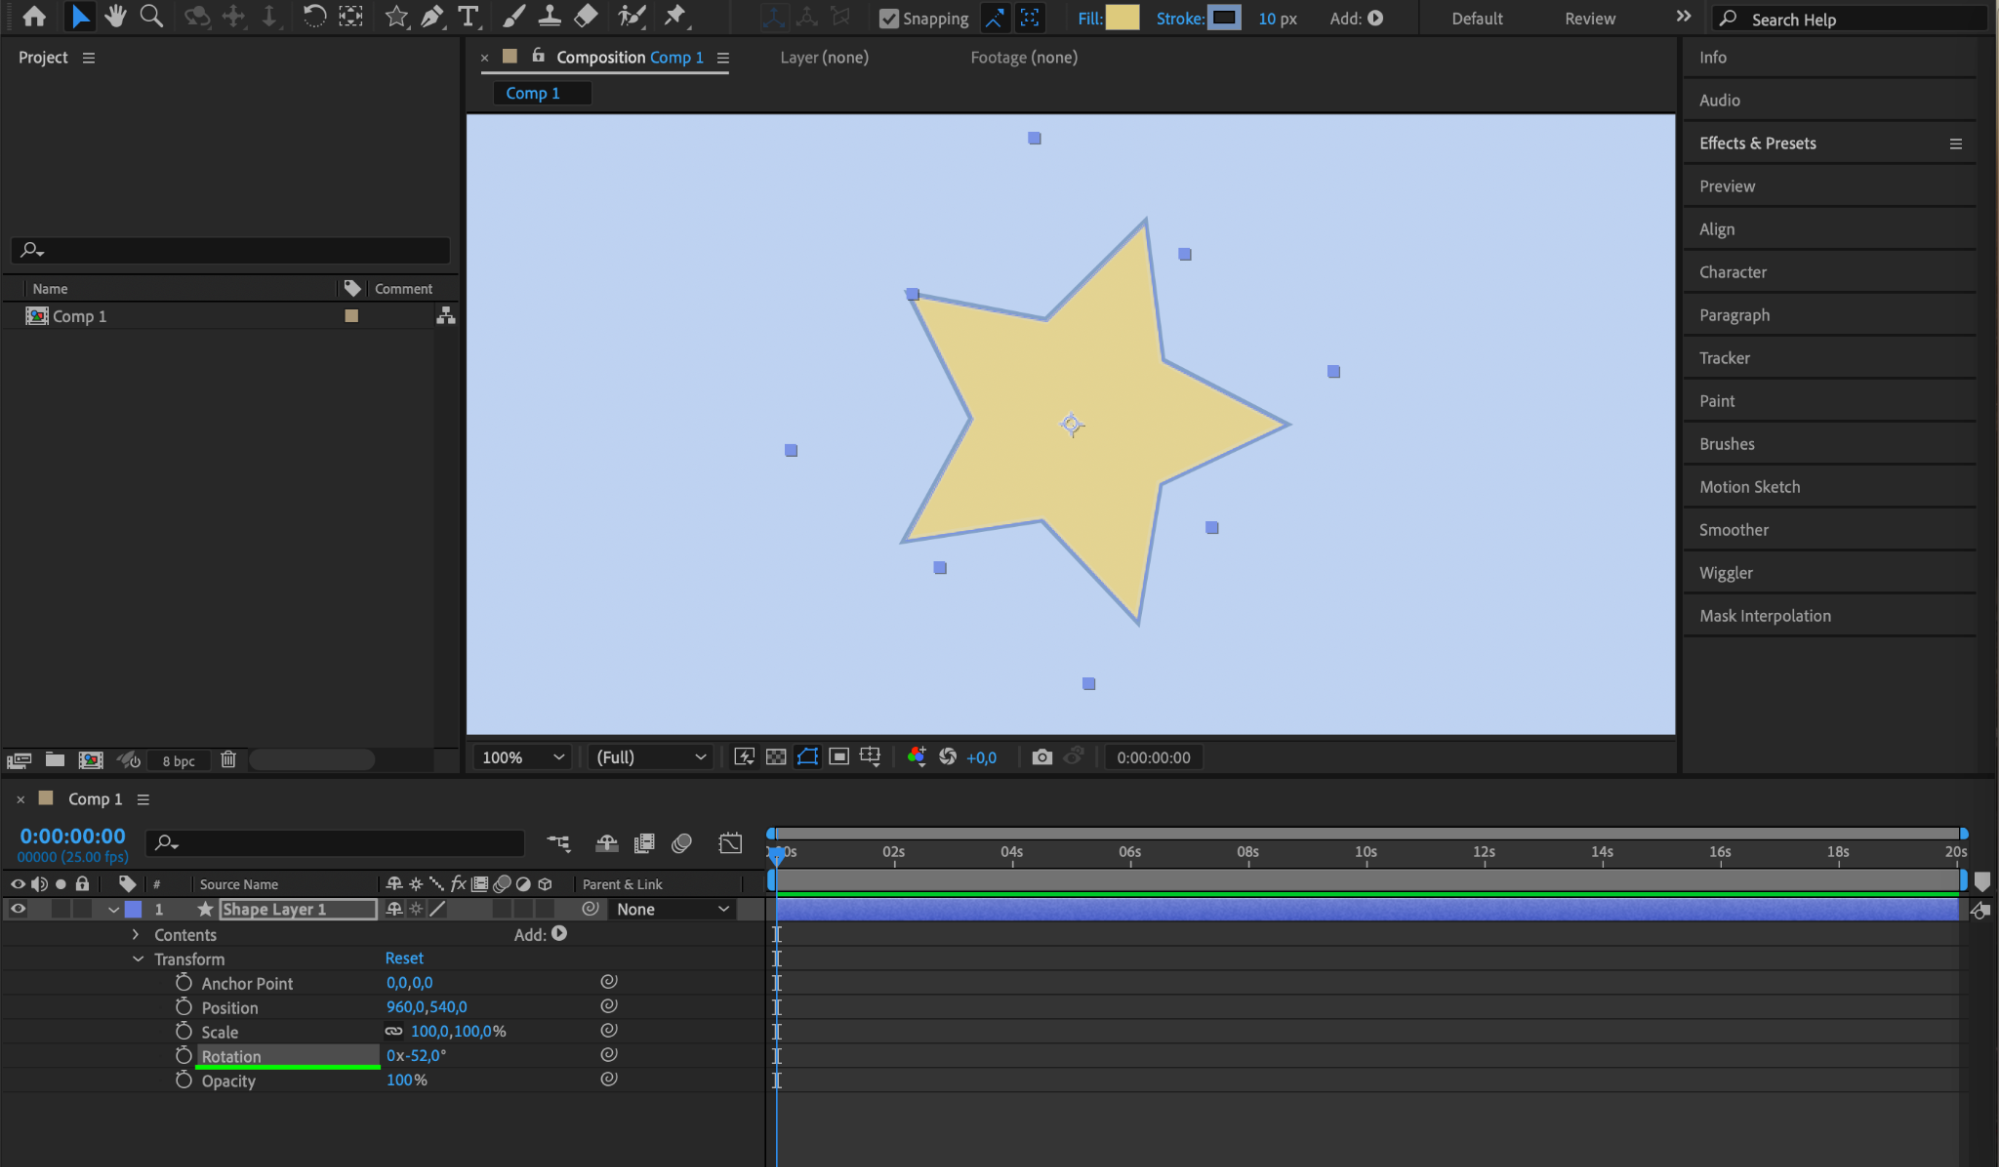Toggle the Rotation stopwatch
Image resolution: width=1999 pixels, height=1168 pixels.
pyautogui.click(x=183, y=1056)
